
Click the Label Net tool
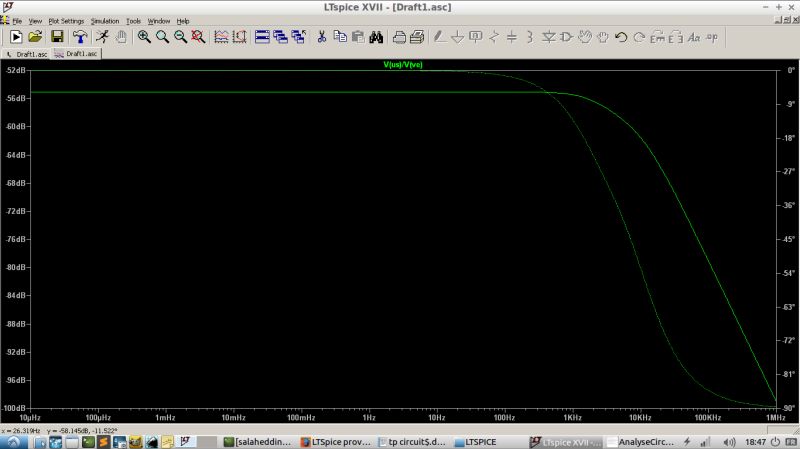point(476,37)
